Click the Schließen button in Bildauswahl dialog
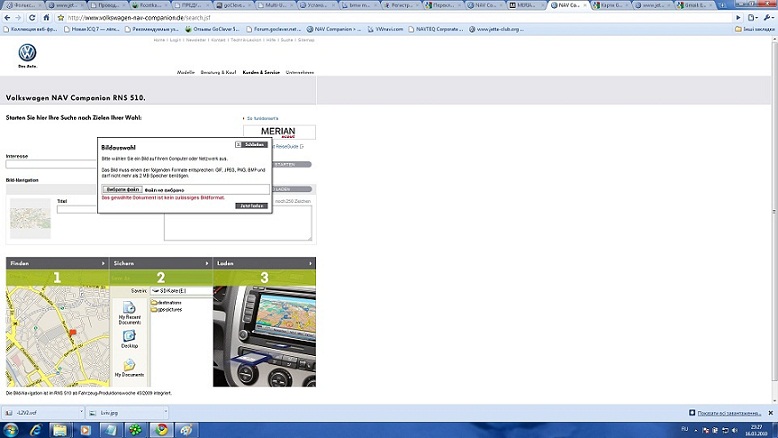This screenshot has width=778, height=438. 252,144
